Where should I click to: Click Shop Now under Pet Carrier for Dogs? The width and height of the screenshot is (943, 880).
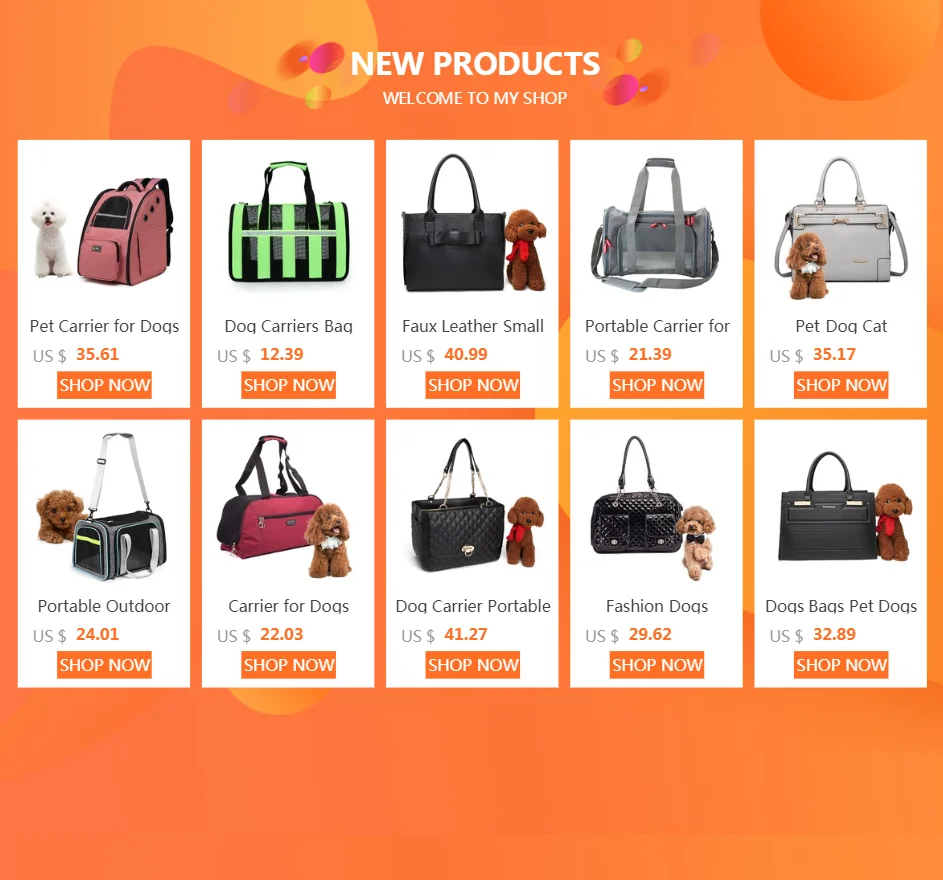[x=104, y=385]
